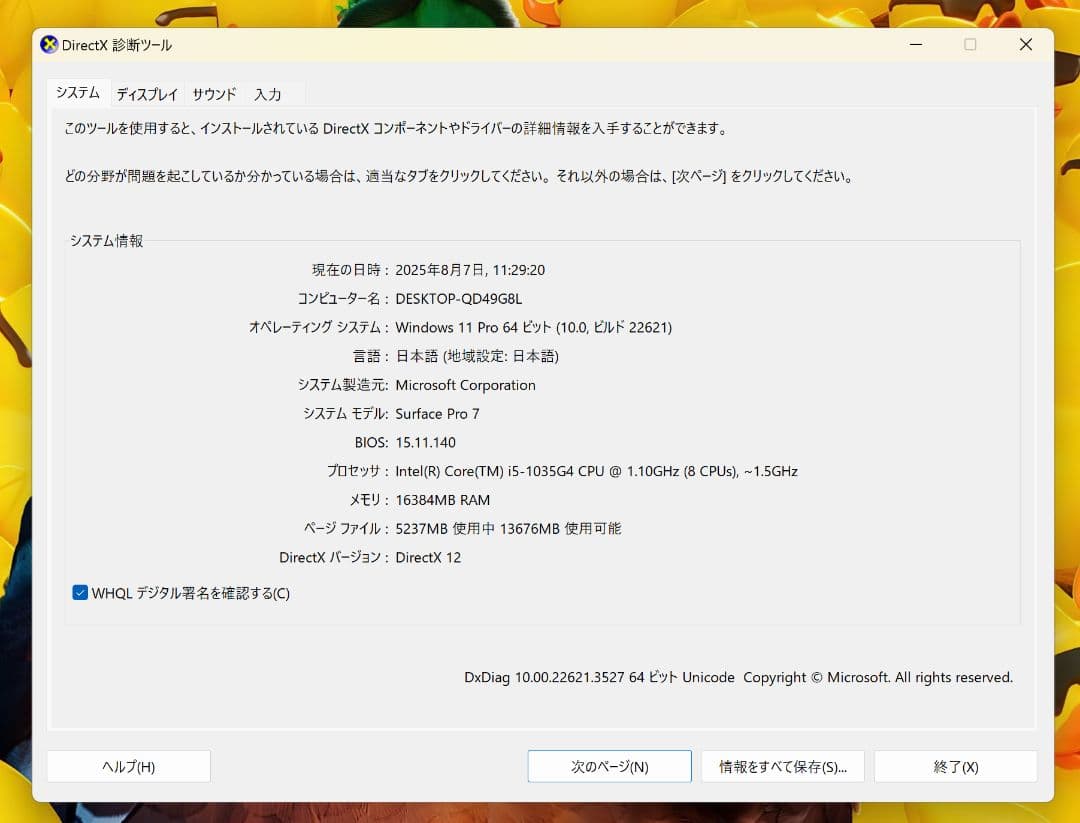This screenshot has height=823, width=1080.
Task: Click the システム情報 group box label
Action: (x=105, y=241)
